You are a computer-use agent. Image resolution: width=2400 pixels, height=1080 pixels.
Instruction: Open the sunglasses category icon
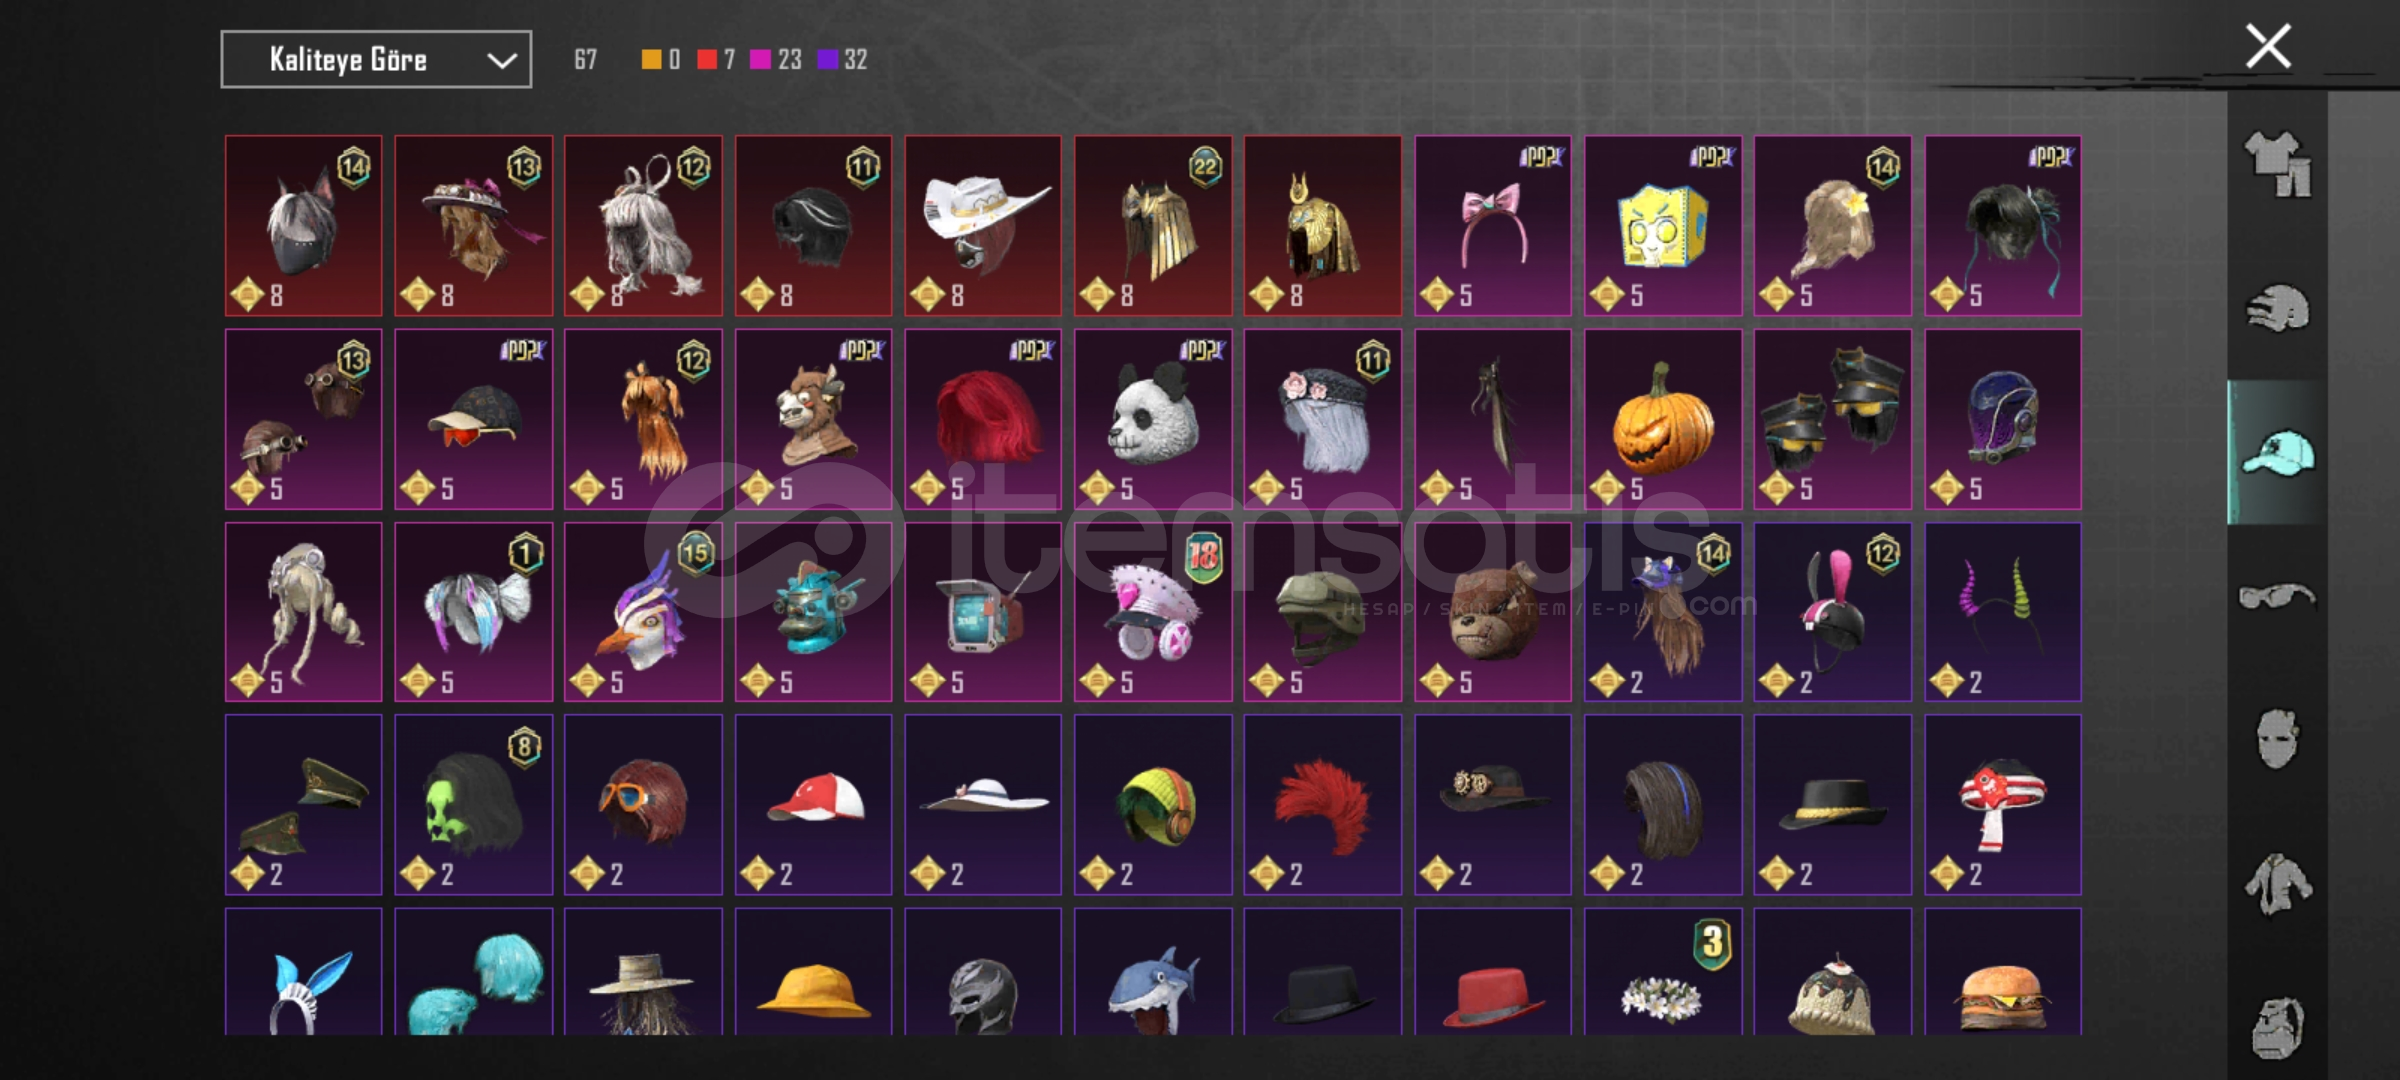point(2277,597)
